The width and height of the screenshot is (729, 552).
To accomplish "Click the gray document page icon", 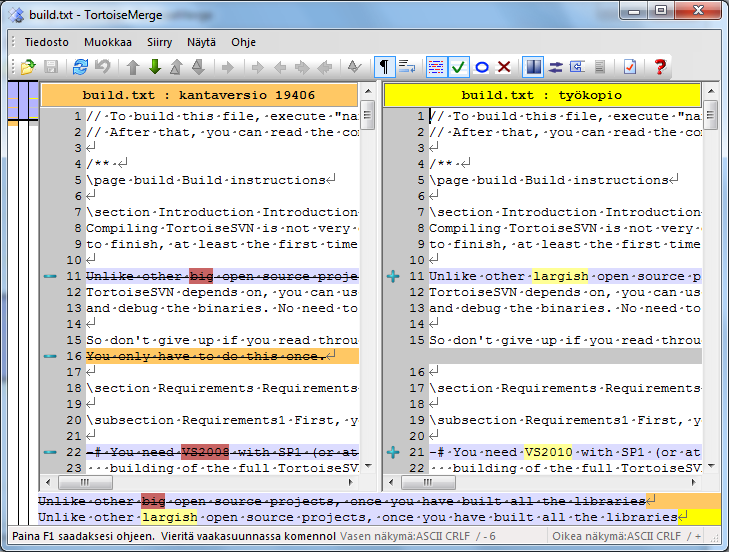I will point(600,67).
